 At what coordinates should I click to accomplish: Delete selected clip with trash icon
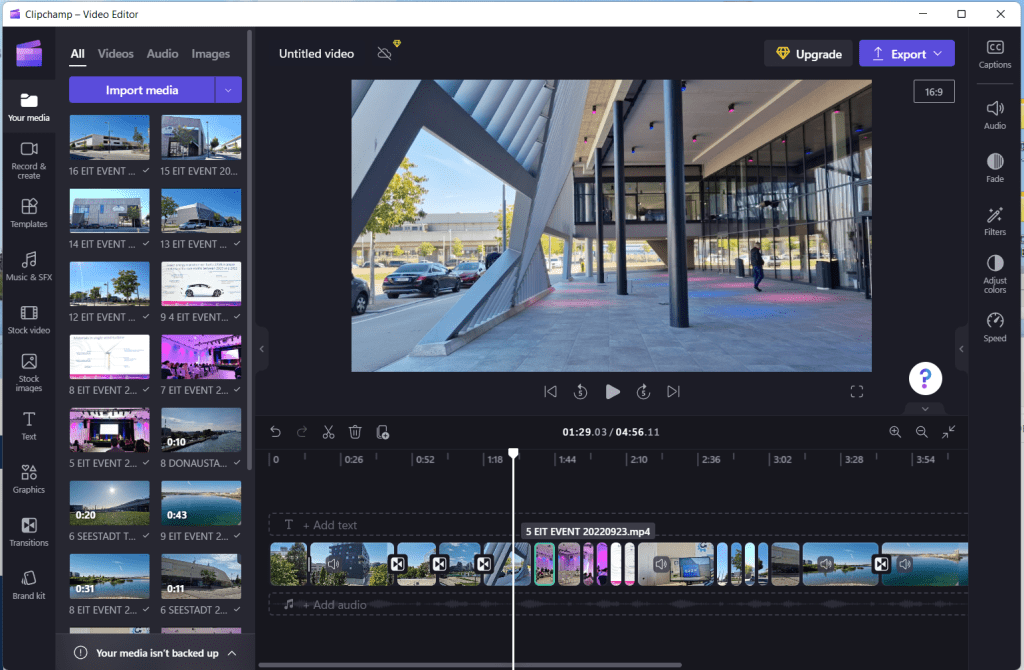355,432
